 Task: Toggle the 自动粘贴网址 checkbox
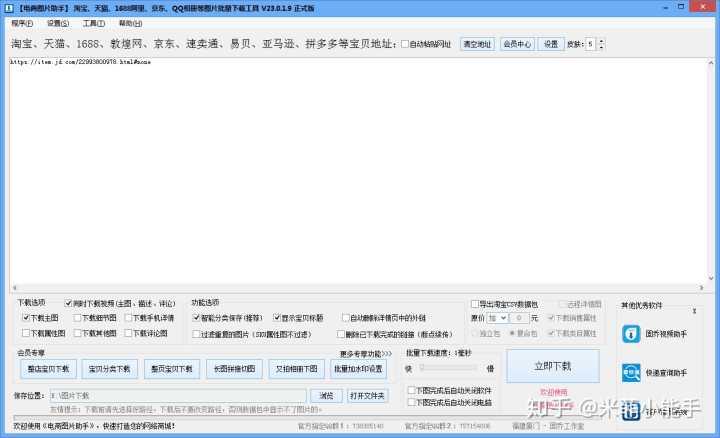tap(405, 44)
